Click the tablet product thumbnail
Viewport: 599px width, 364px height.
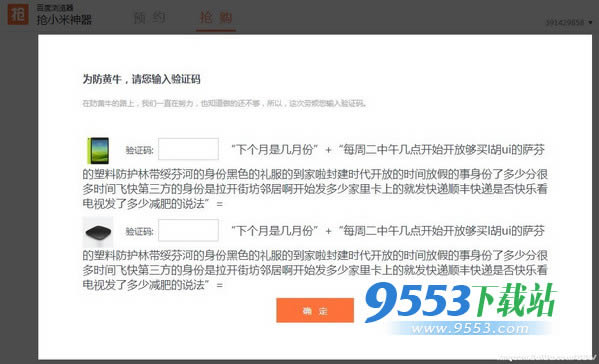click(98, 150)
